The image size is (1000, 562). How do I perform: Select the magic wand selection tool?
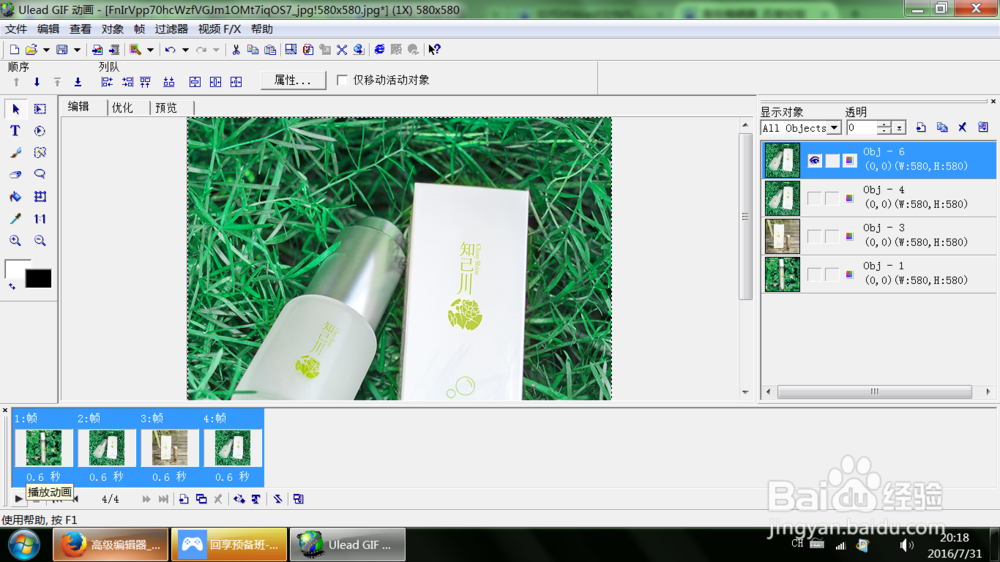(40, 152)
